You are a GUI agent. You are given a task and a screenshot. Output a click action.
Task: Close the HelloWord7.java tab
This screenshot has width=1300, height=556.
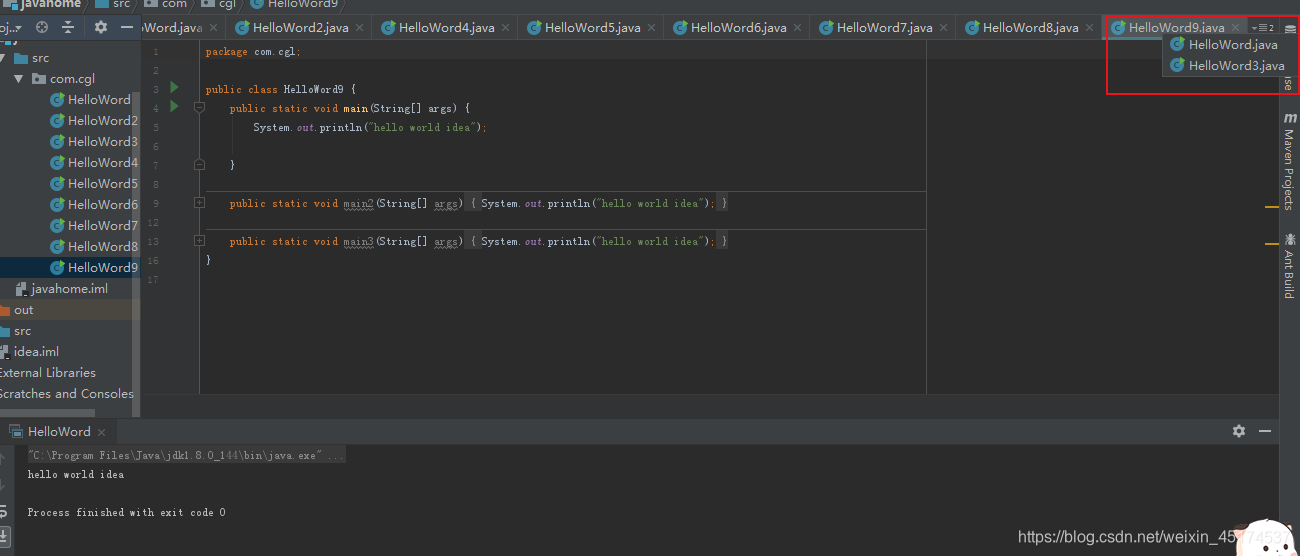click(943, 28)
